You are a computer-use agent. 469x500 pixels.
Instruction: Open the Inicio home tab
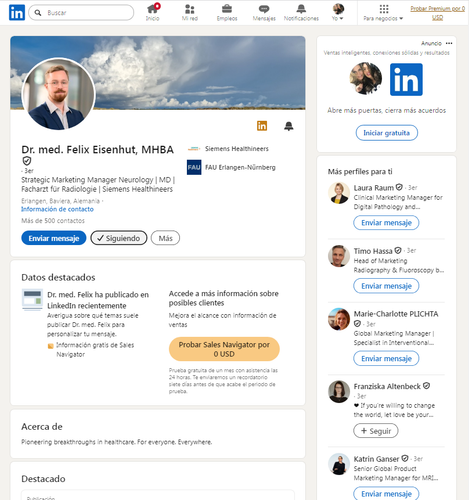(x=153, y=12)
